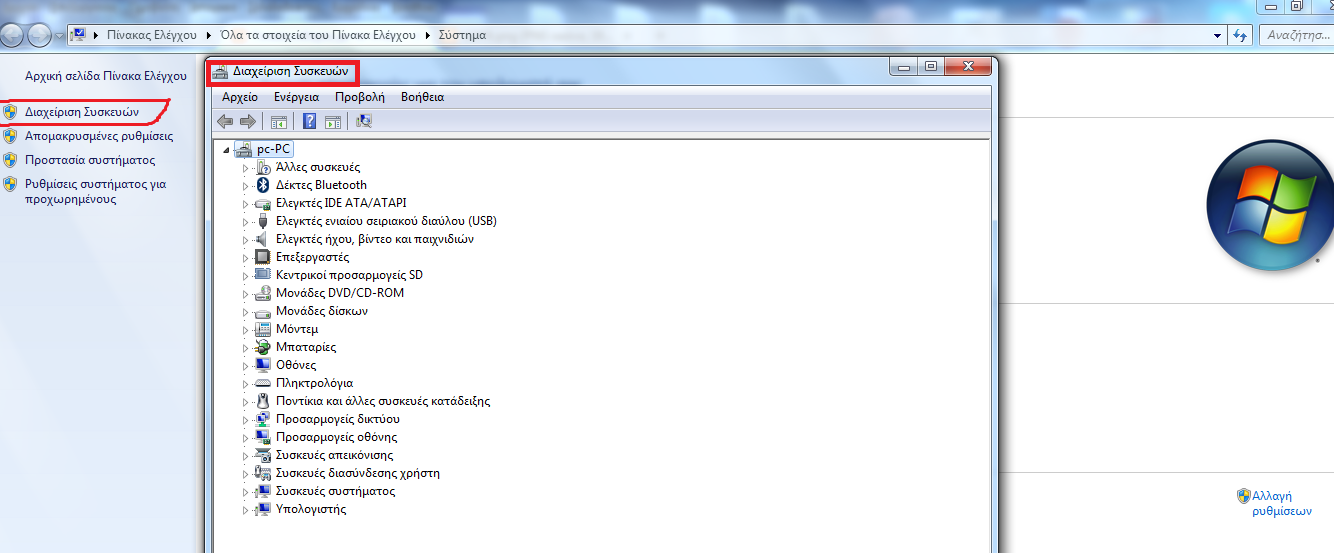
Task: Click the show/hide console tree toolbar icon
Action: coord(279,121)
